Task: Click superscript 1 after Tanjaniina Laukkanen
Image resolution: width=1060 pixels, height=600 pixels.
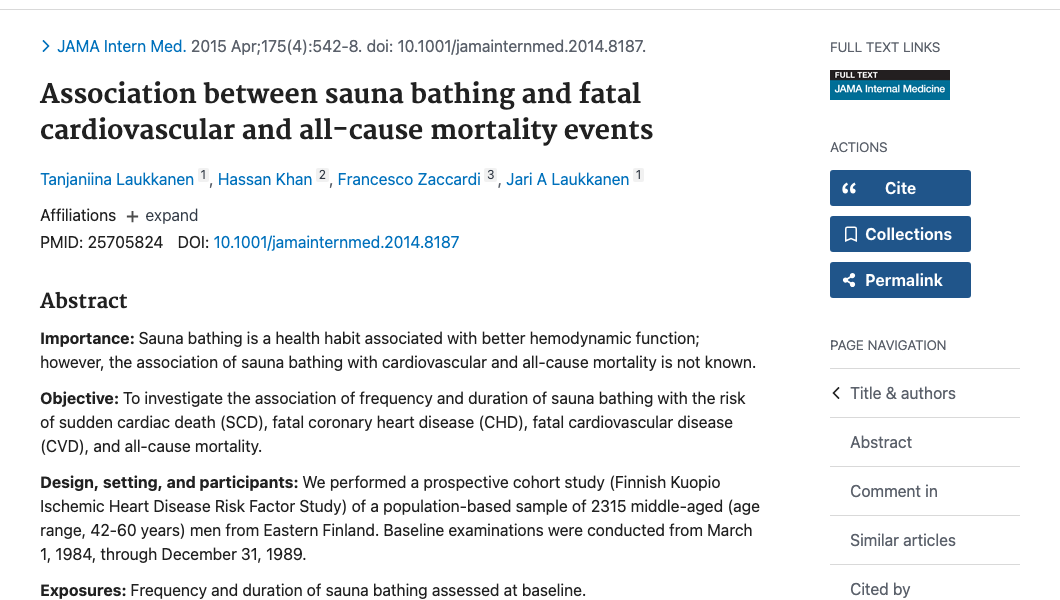Action: (201, 174)
